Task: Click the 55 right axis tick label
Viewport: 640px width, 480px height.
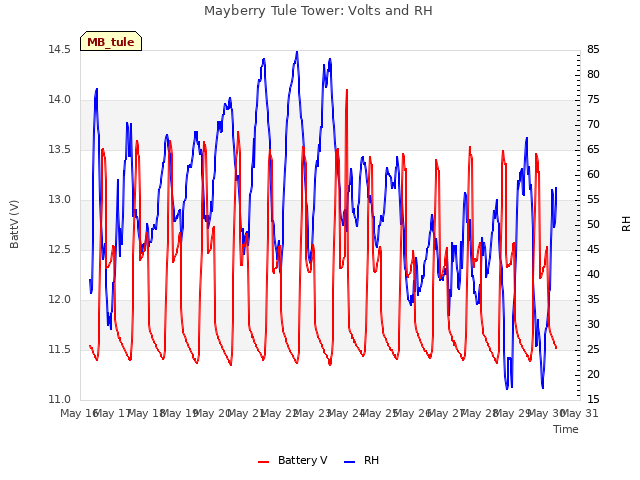Action: pyautogui.click(x=593, y=200)
